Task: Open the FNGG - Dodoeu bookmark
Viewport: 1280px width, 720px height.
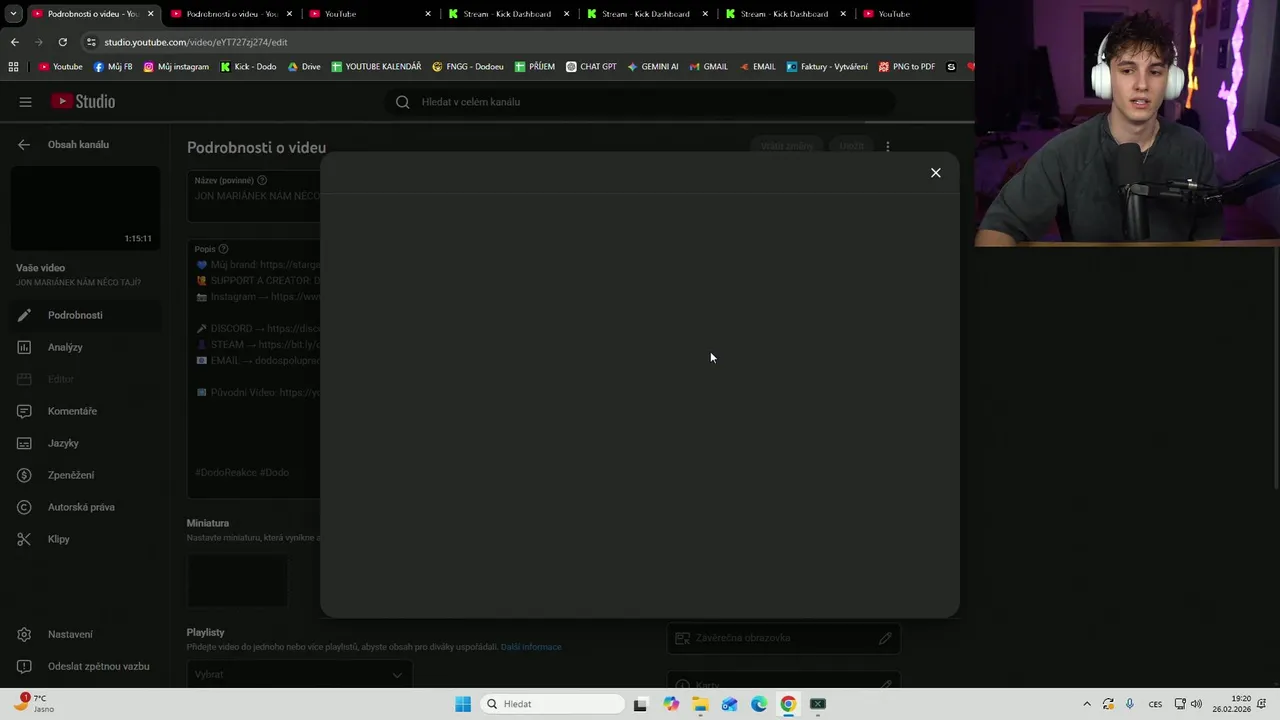Action: [468, 67]
